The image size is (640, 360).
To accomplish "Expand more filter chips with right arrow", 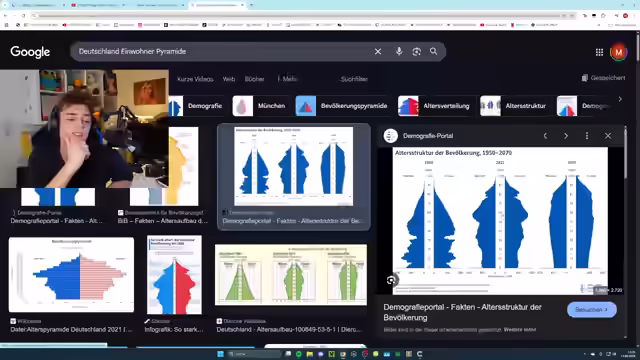I will (x=620, y=99).
